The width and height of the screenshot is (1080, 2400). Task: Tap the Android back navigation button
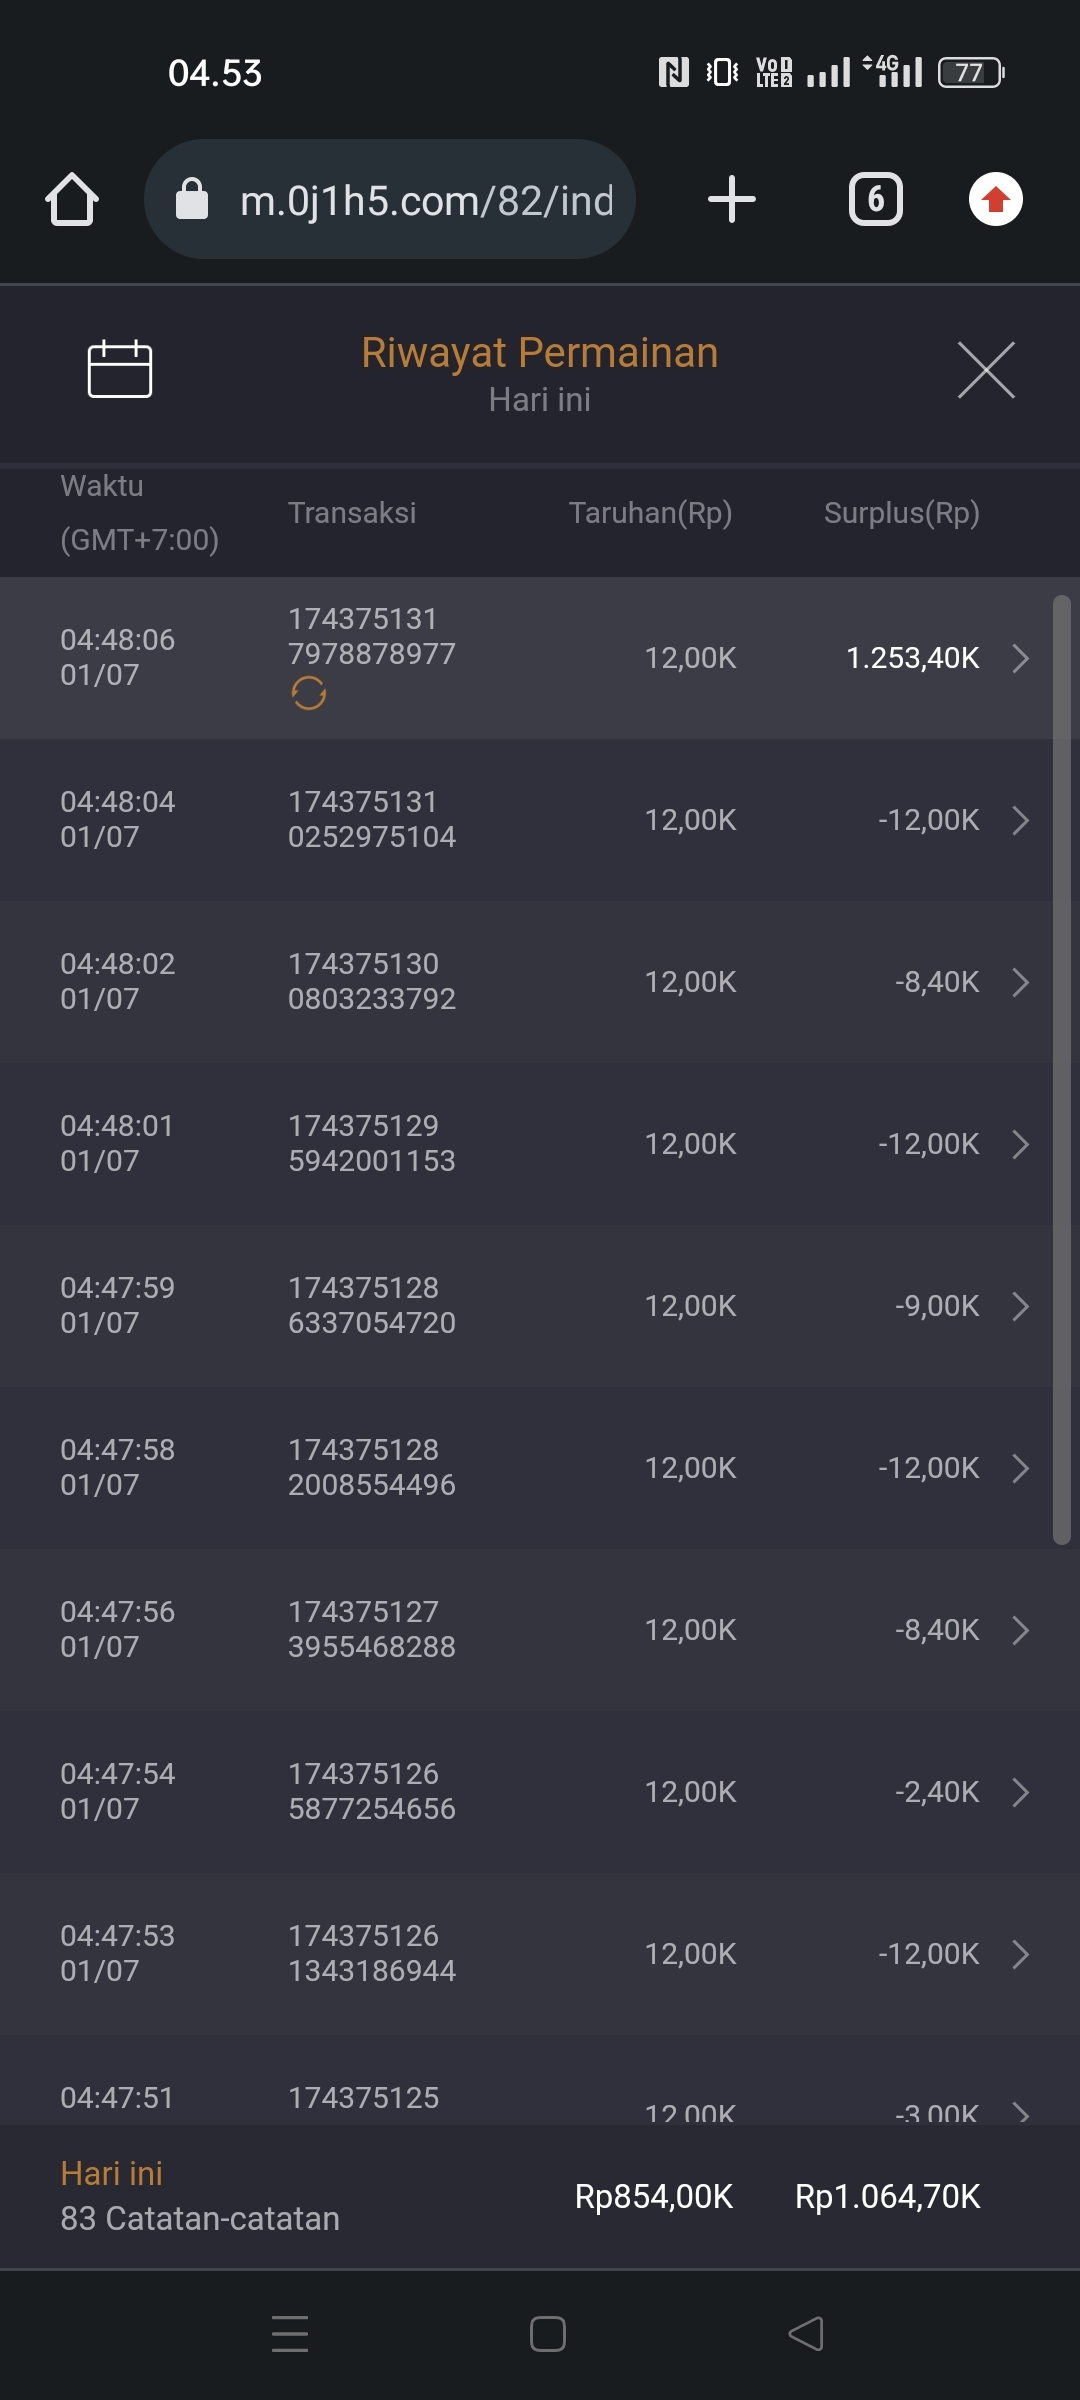(x=806, y=2334)
